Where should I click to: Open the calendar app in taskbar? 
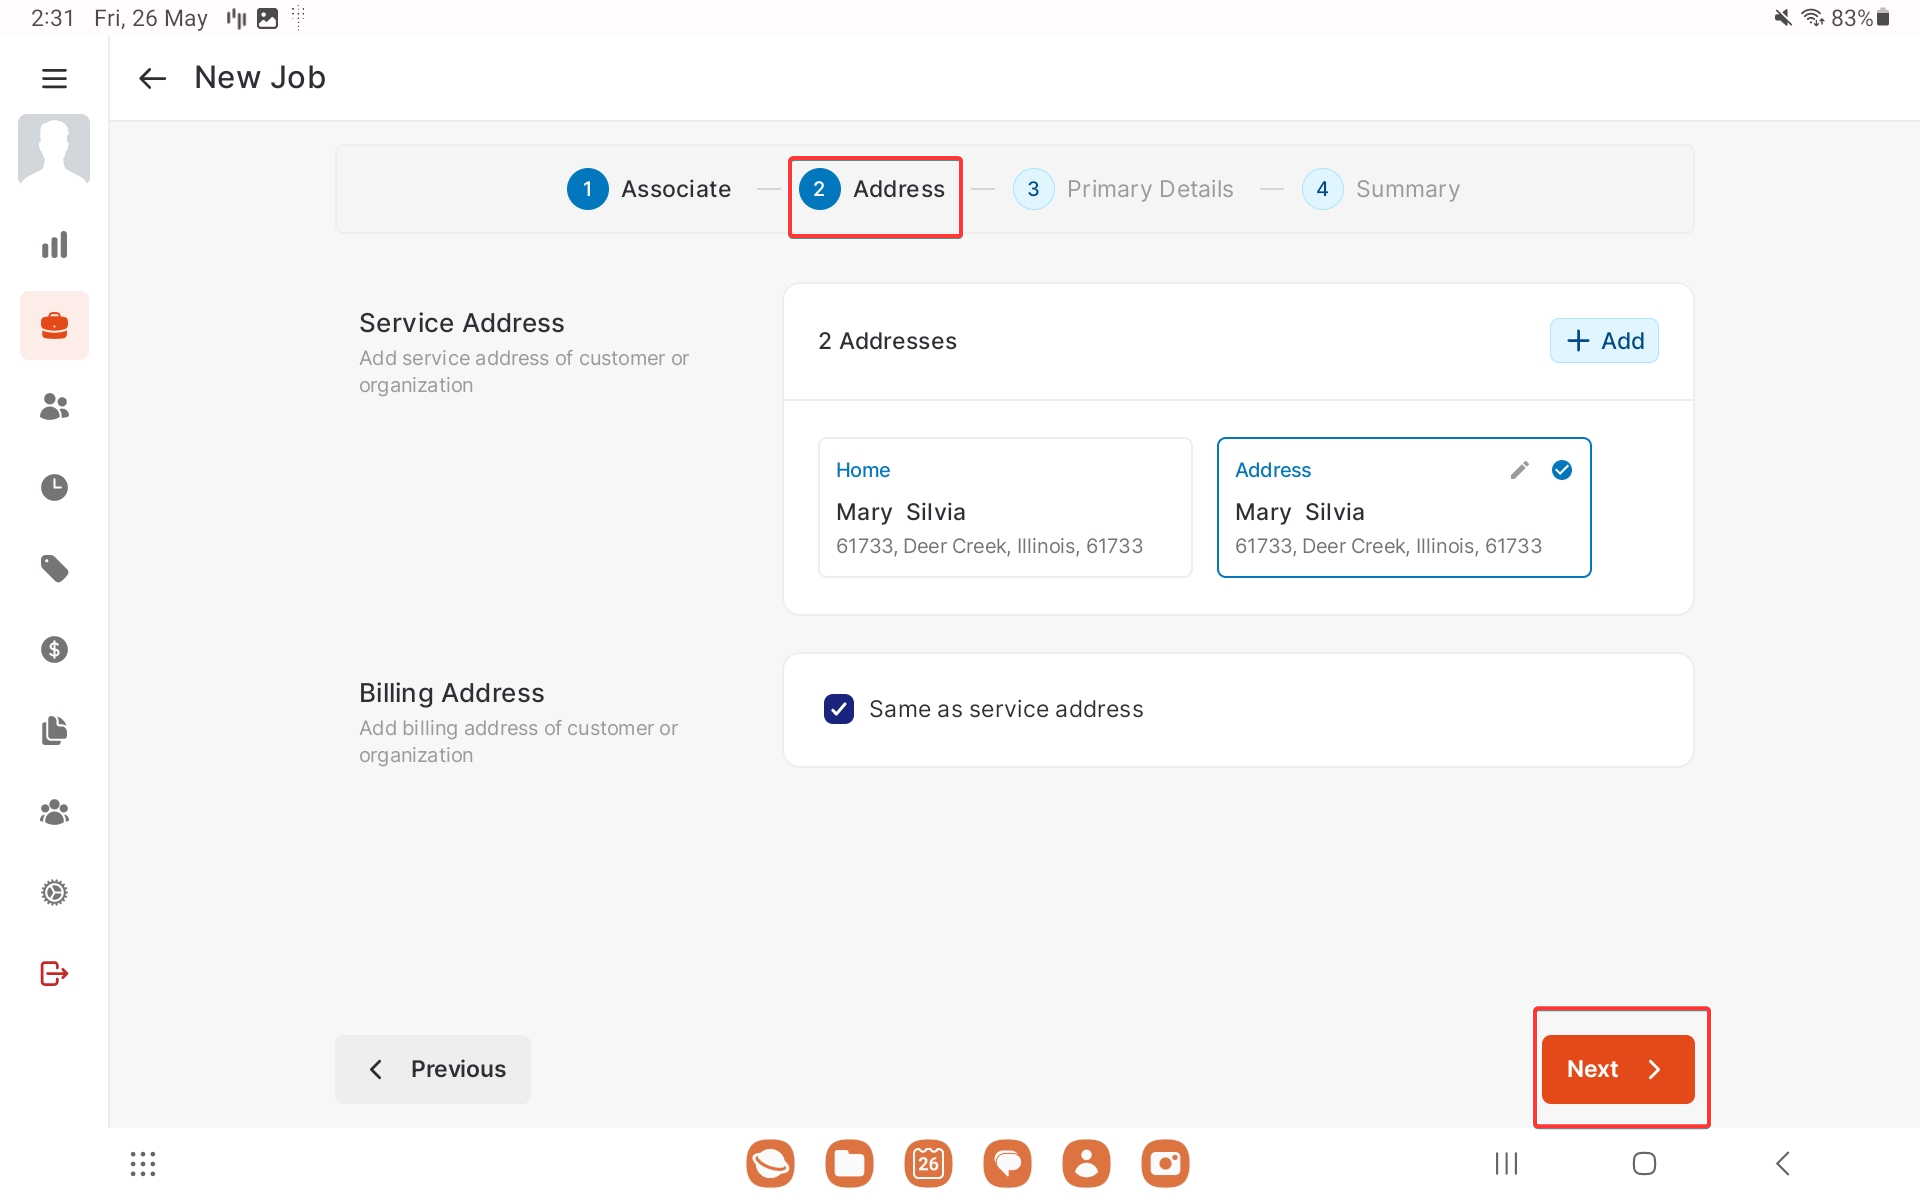[x=928, y=1163]
